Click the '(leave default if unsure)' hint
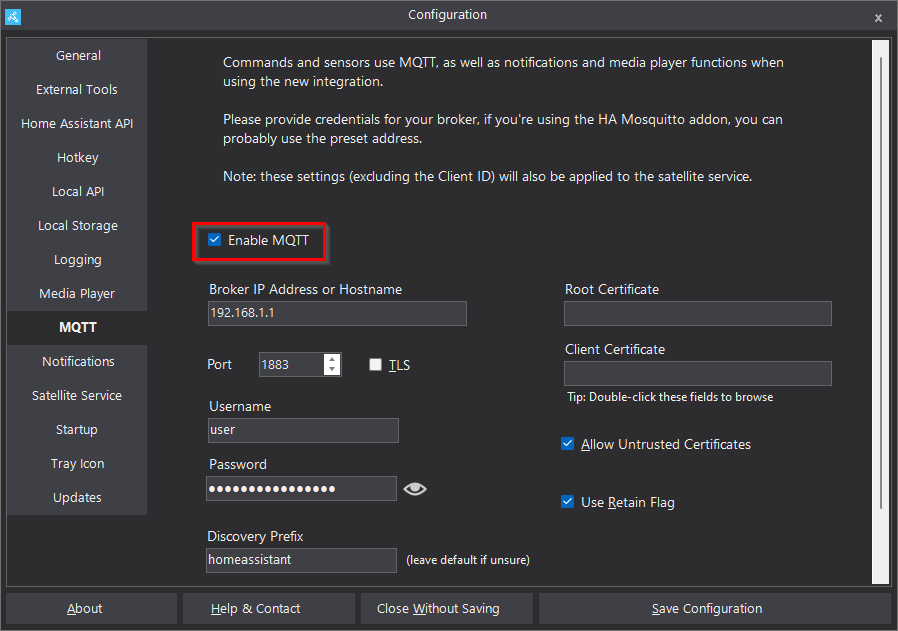Screen dimensions: 898x631 click(468, 560)
